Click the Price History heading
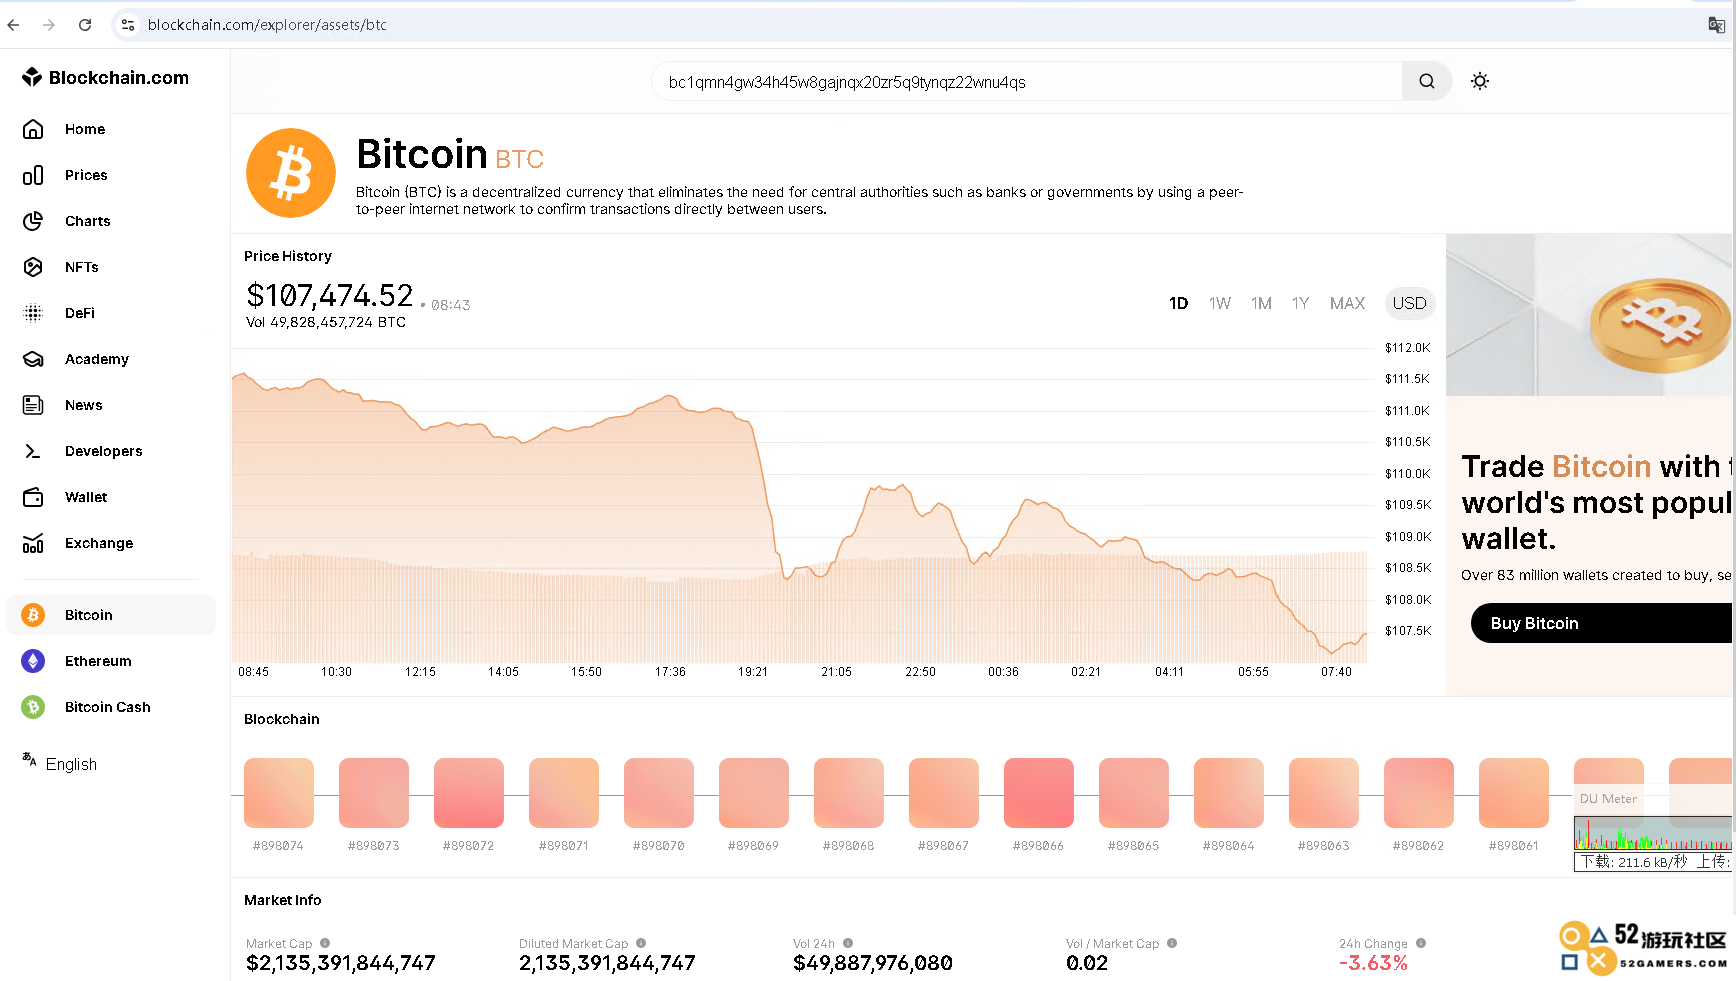 (x=288, y=256)
